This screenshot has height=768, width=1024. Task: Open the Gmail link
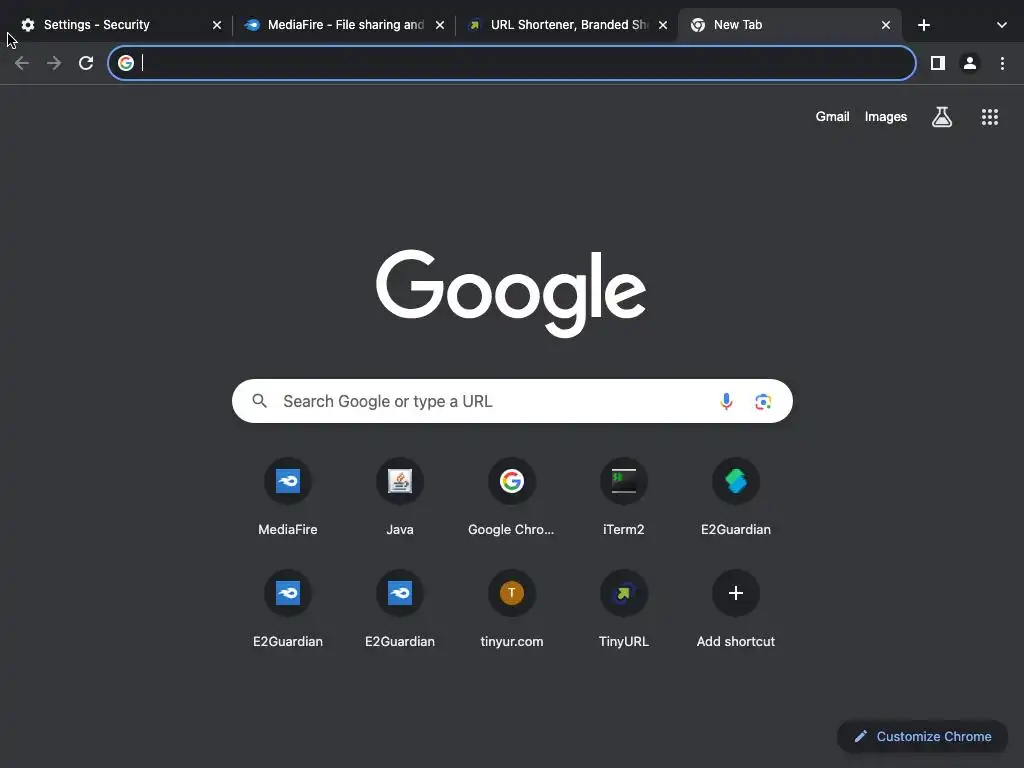click(x=832, y=116)
